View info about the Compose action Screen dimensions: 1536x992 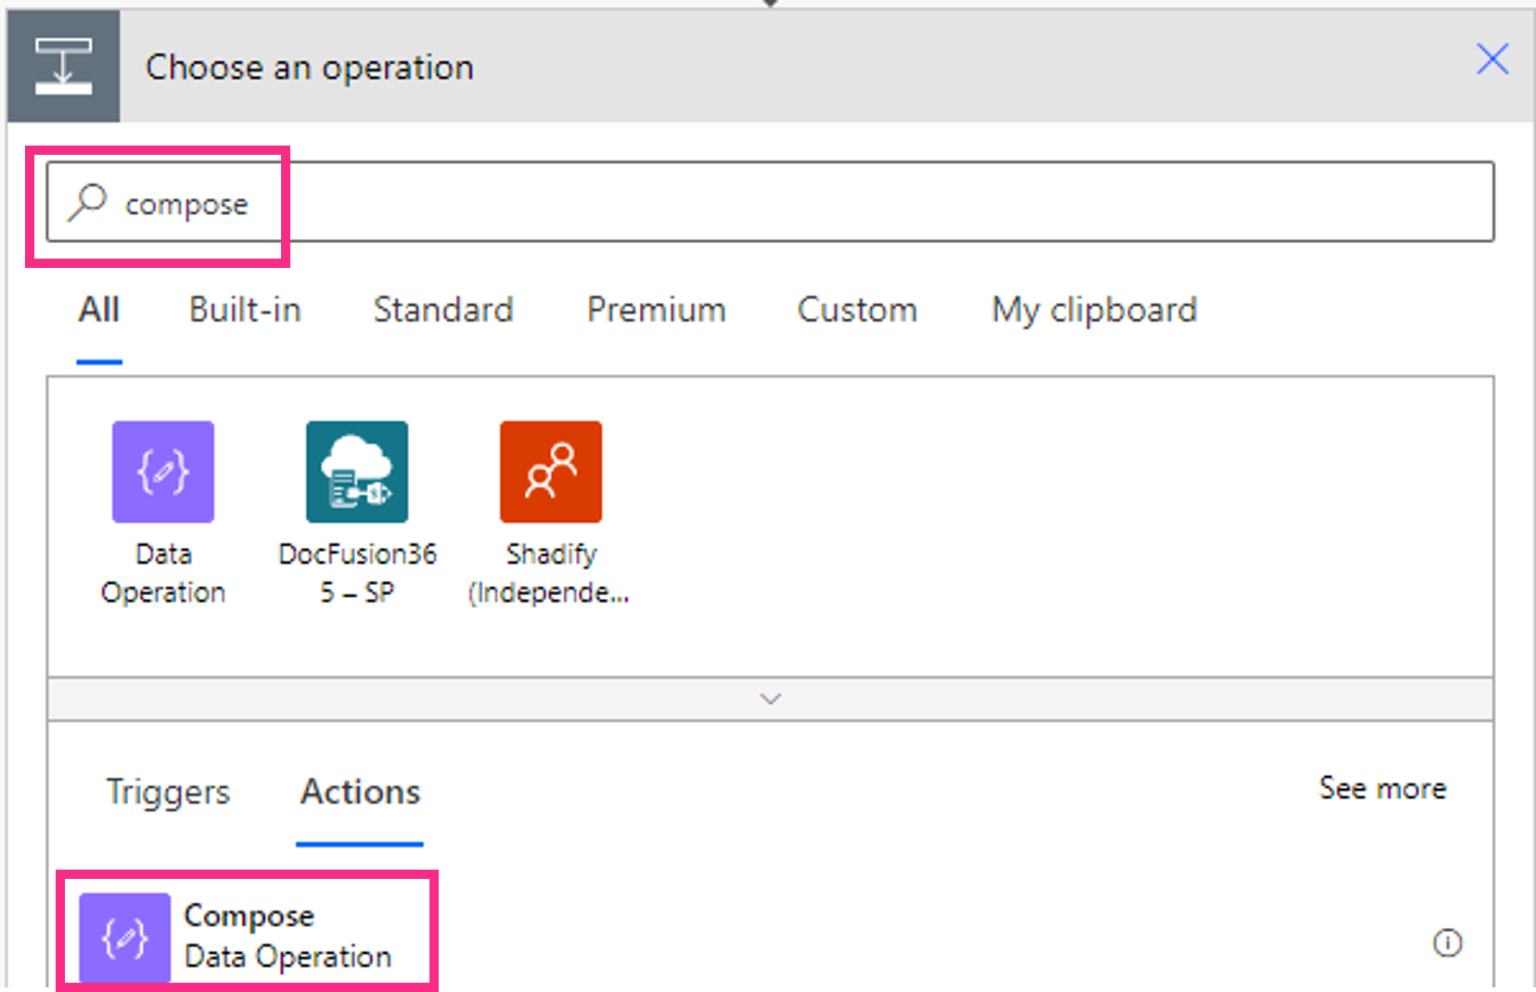point(1446,941)
